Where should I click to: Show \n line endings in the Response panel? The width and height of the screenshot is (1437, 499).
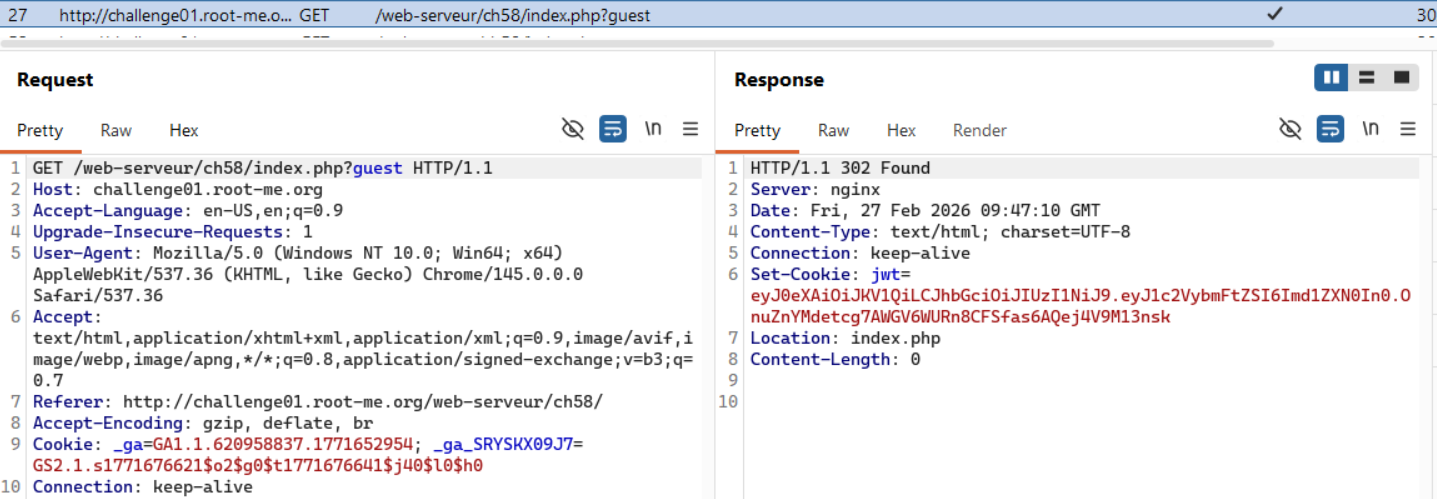[x=1371, y=129]
